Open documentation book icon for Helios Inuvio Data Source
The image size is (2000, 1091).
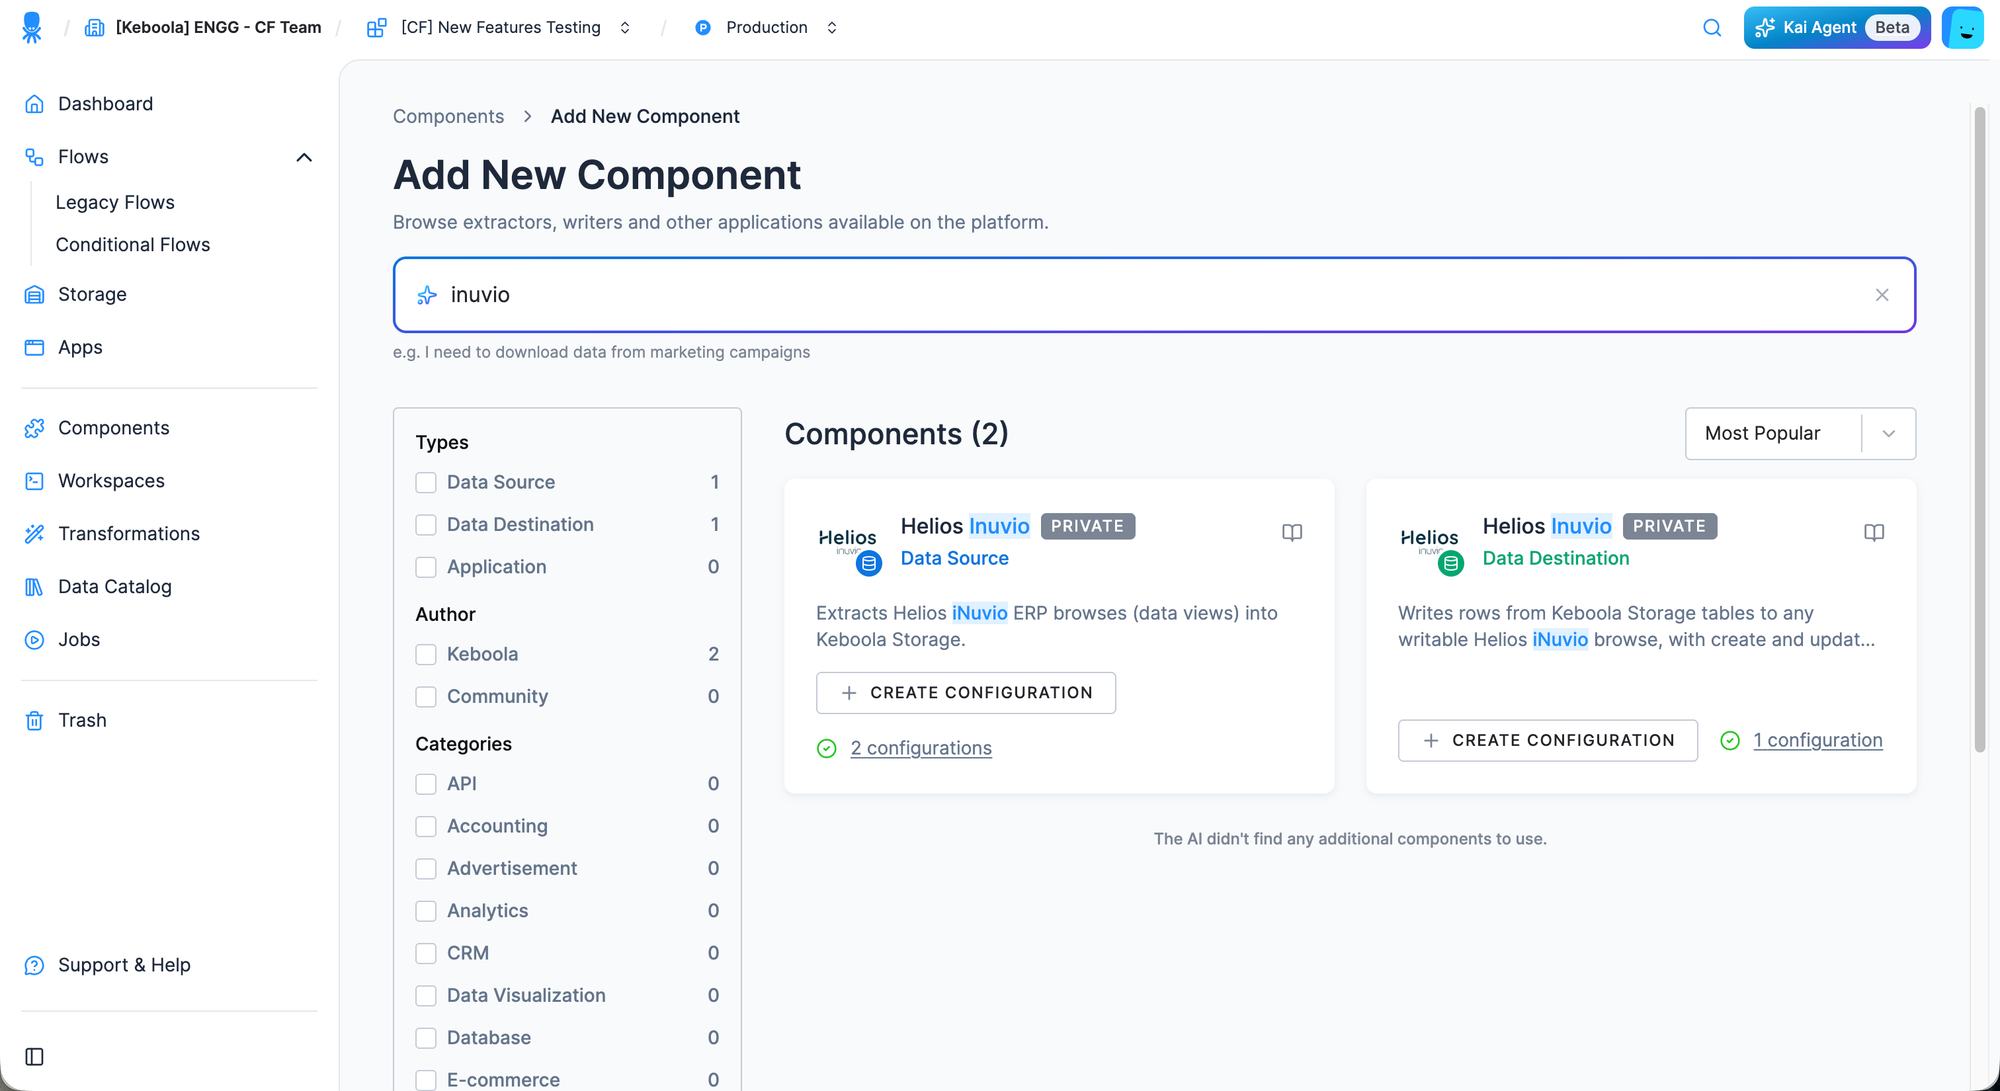(x=1292, y=533)
